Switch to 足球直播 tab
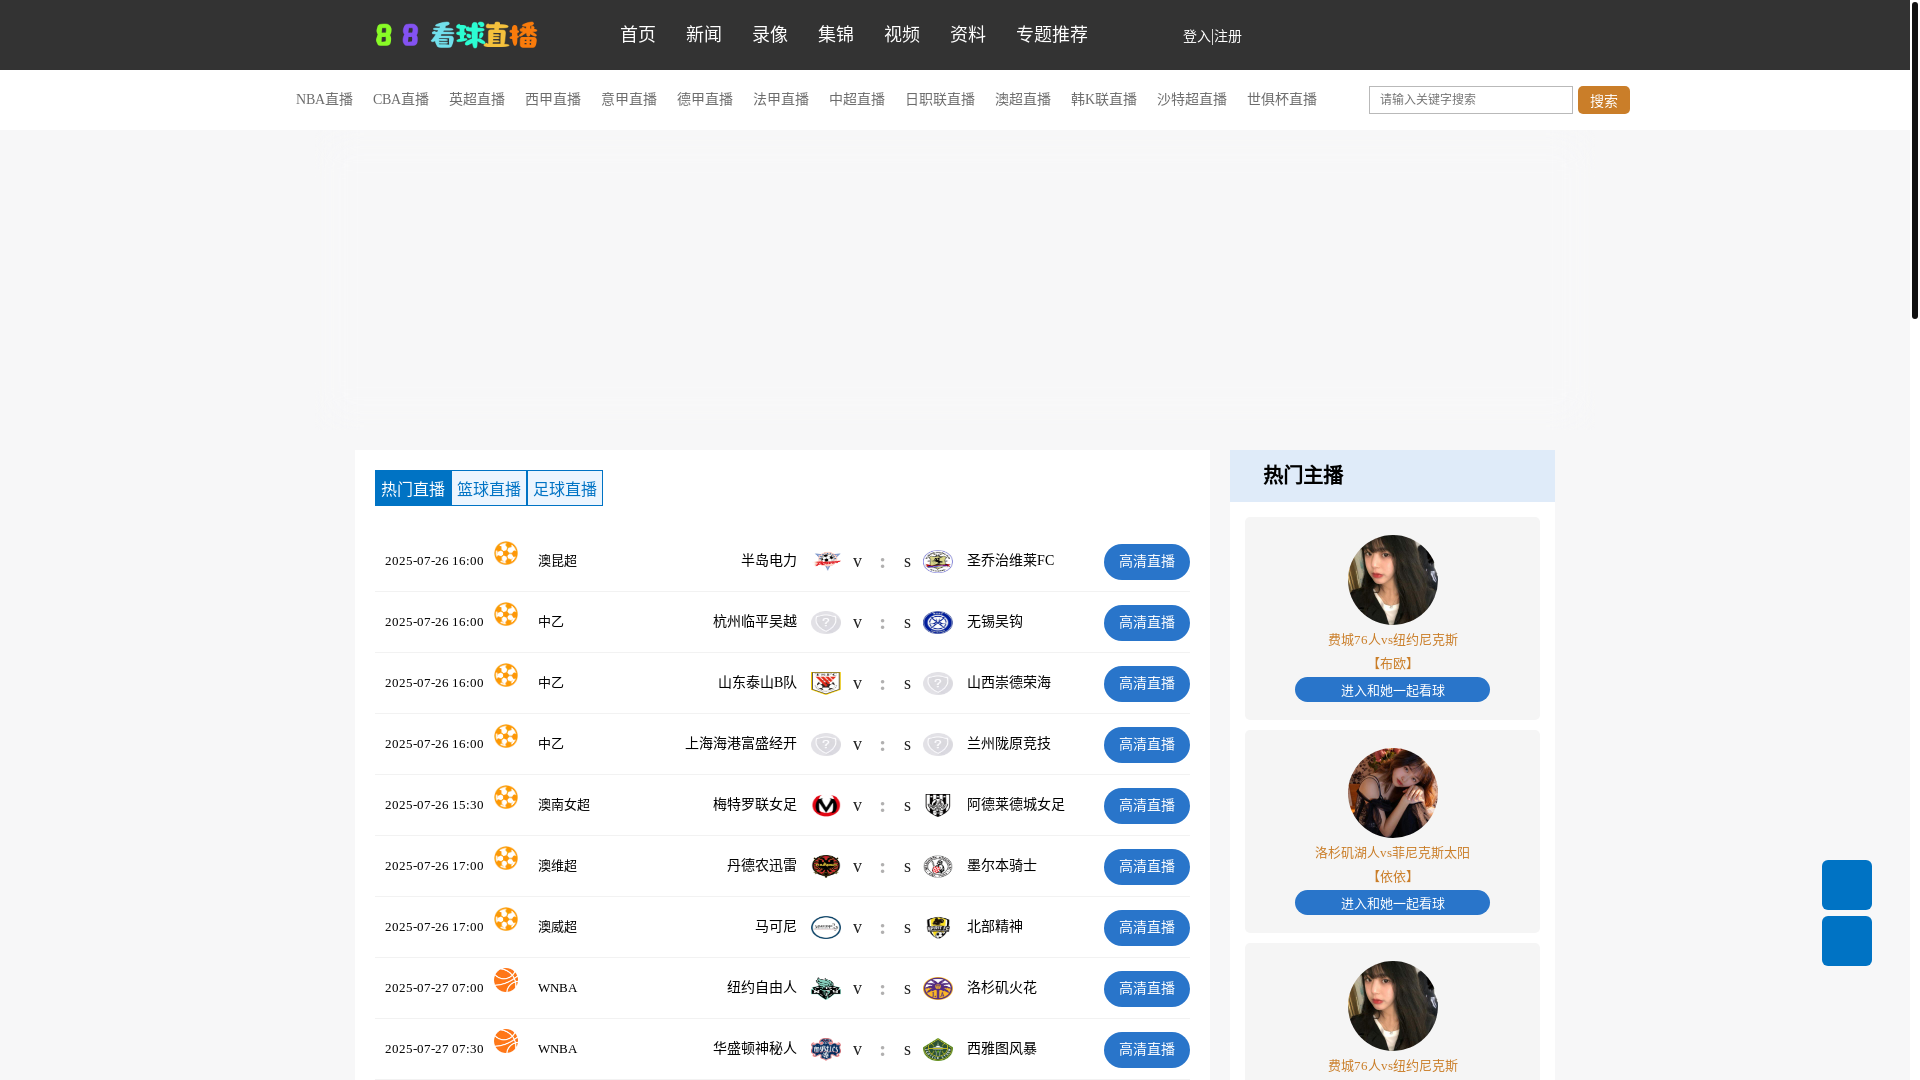Viewport: 1920px width, 1080px height. [x=565, y=488]
